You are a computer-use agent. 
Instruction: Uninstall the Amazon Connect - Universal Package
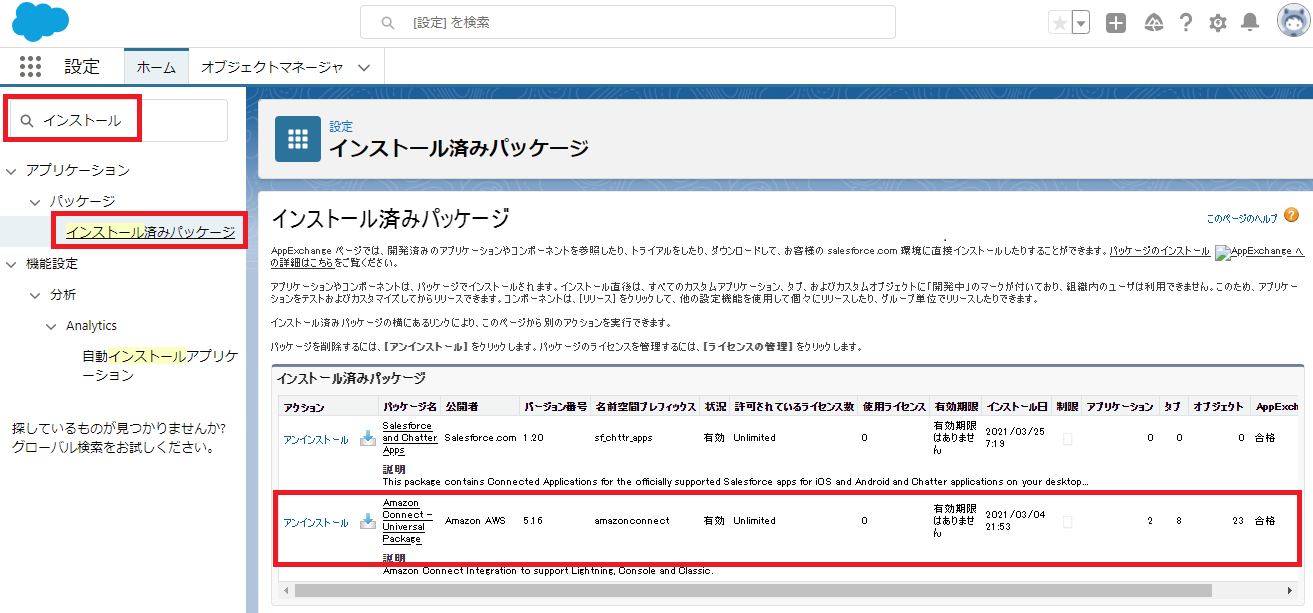point(316,522)
